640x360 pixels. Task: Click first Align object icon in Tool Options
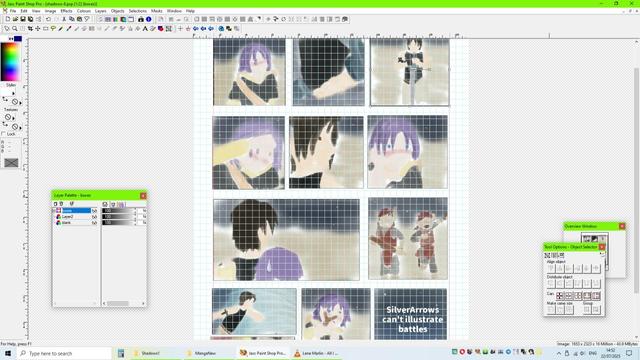tap(551, 268)
